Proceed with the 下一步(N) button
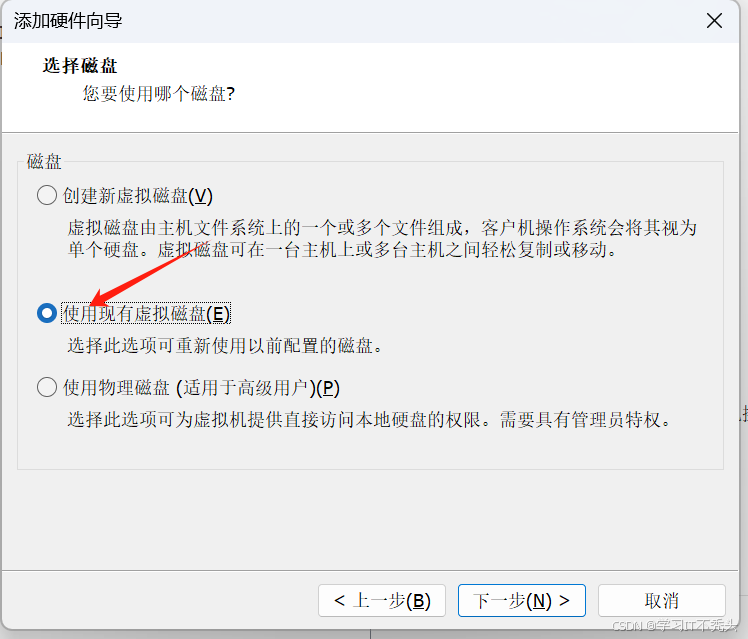 coord(521,600)
